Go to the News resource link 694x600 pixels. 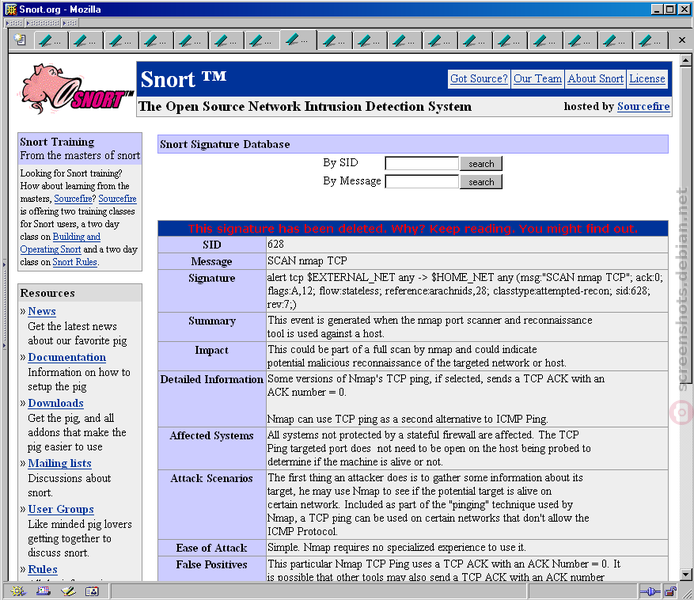[x=42, y=311]
